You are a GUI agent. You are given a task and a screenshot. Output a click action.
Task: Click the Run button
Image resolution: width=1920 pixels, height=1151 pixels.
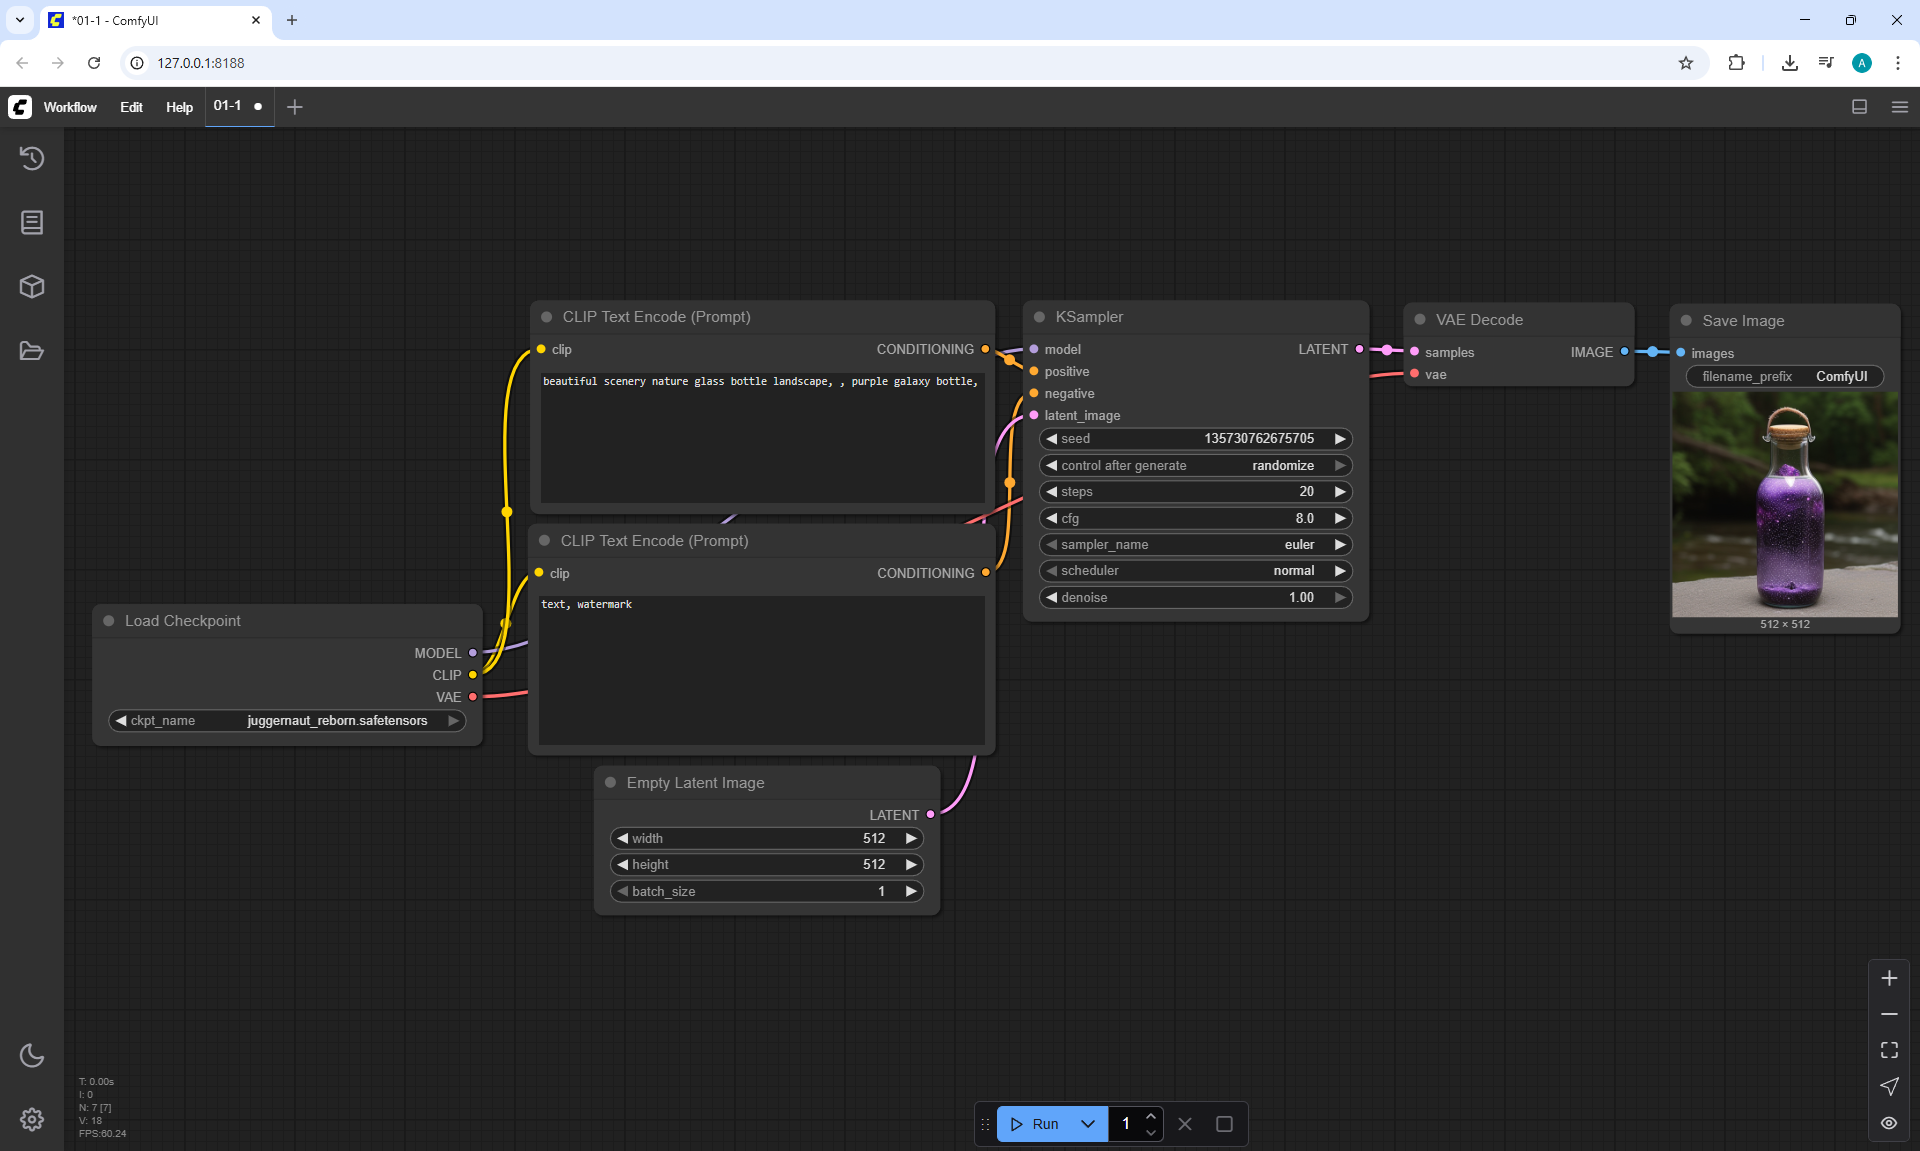pyautogui.click(x=1036, y=1124)
